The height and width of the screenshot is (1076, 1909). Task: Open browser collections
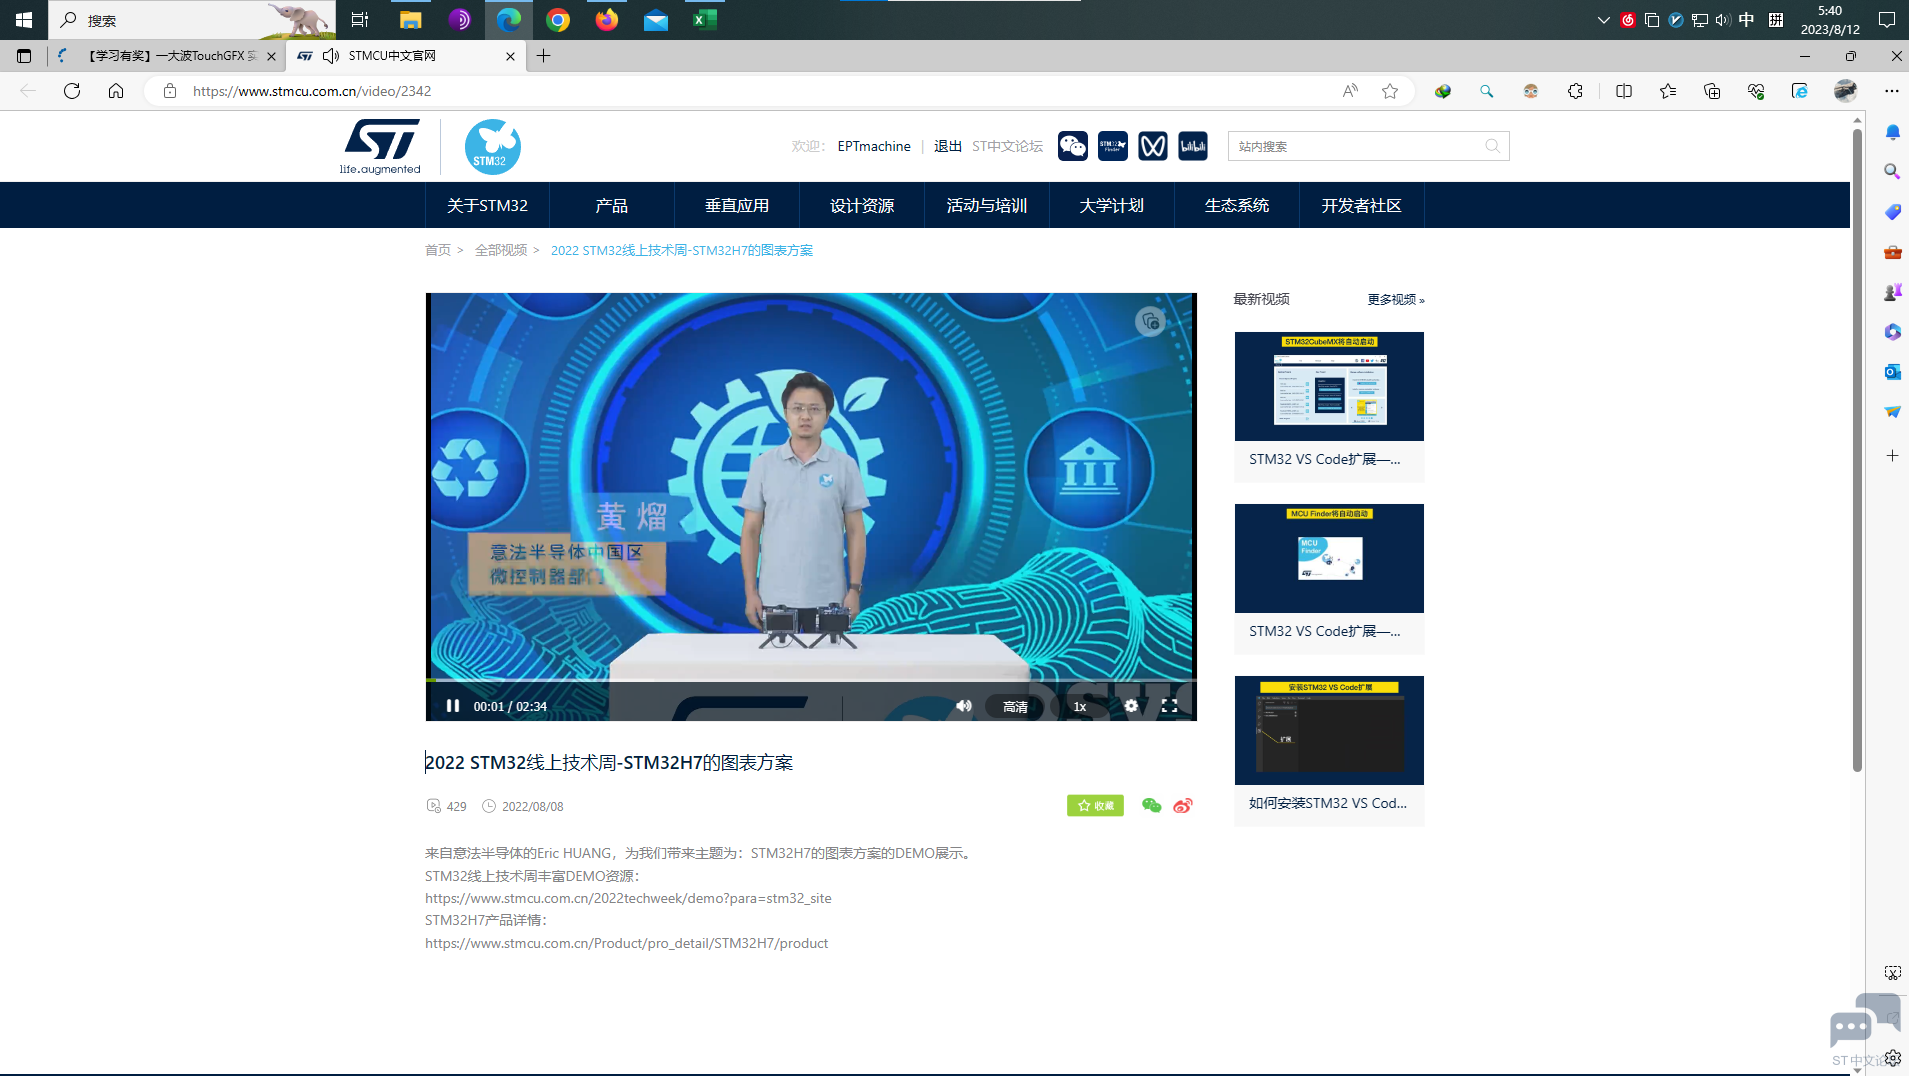pyautogui.click(x=1712, y=91)
